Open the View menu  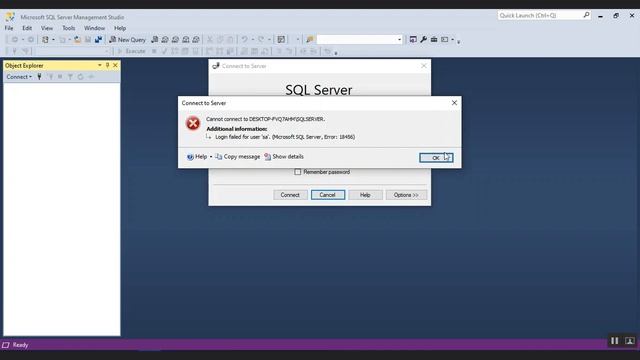(x=47, y=28)
